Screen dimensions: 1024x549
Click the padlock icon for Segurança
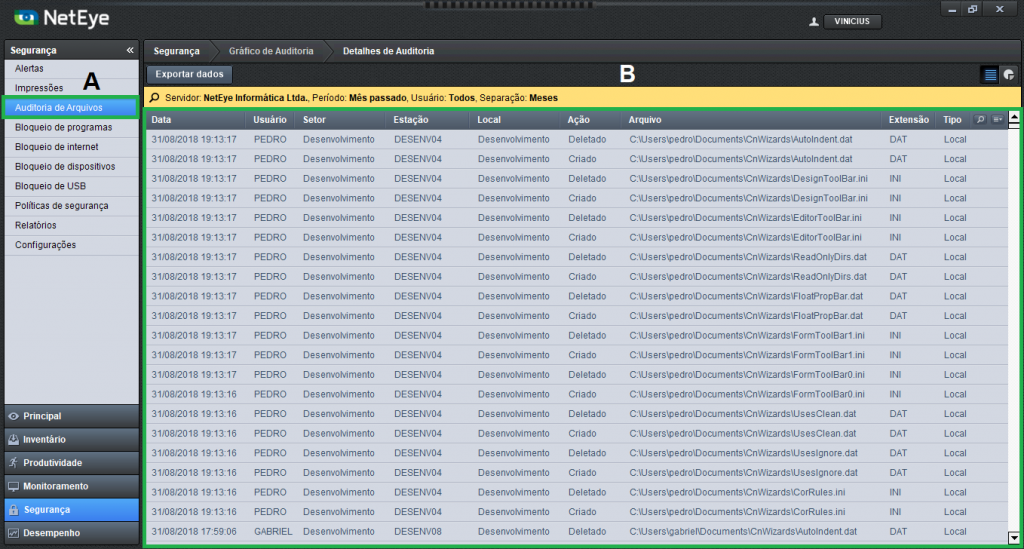coord(13,509)
